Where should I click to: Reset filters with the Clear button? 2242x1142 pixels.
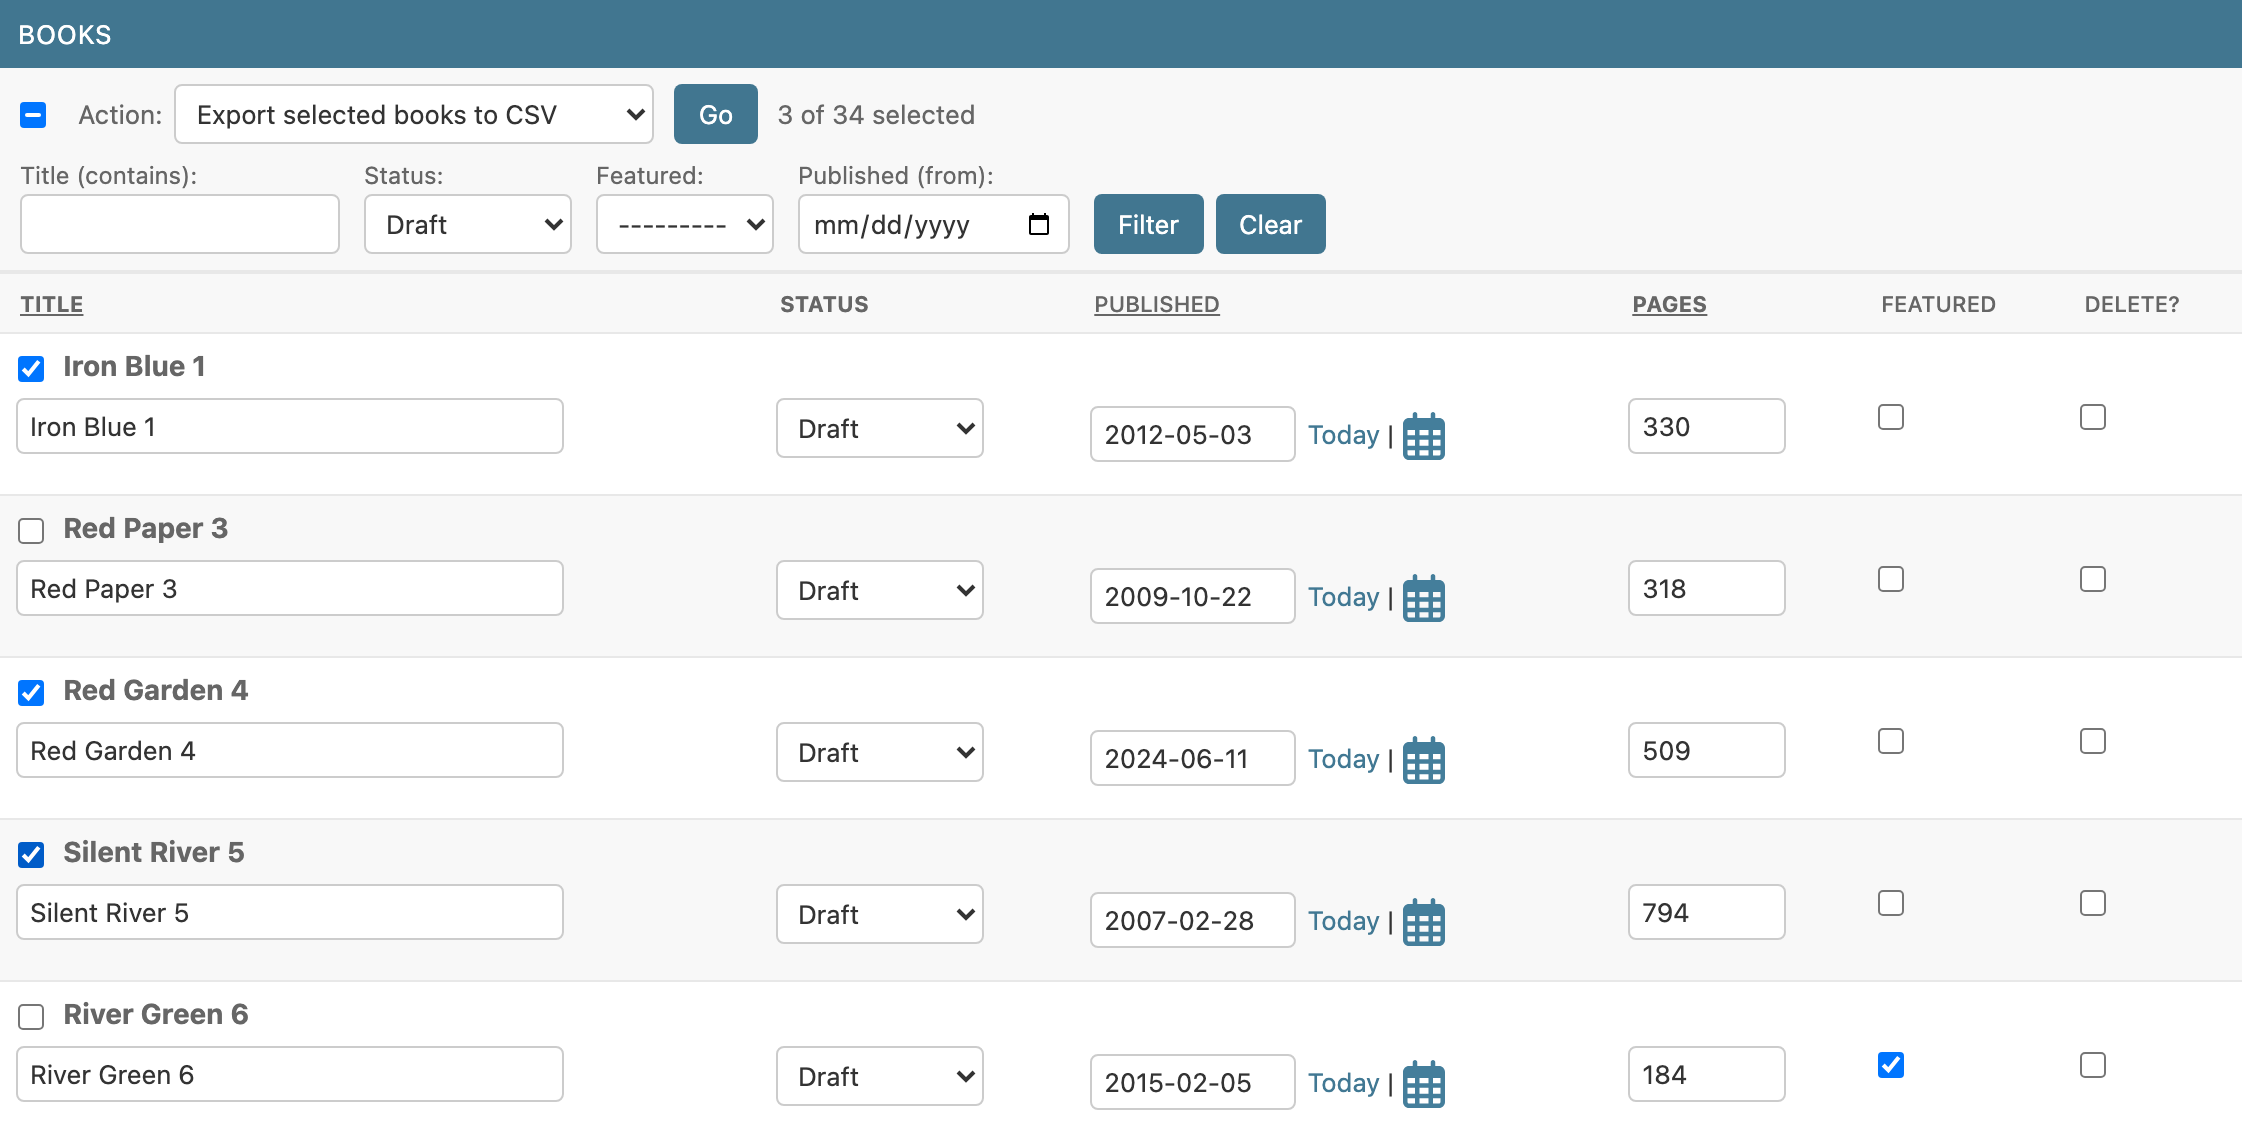click(1271, 224)
